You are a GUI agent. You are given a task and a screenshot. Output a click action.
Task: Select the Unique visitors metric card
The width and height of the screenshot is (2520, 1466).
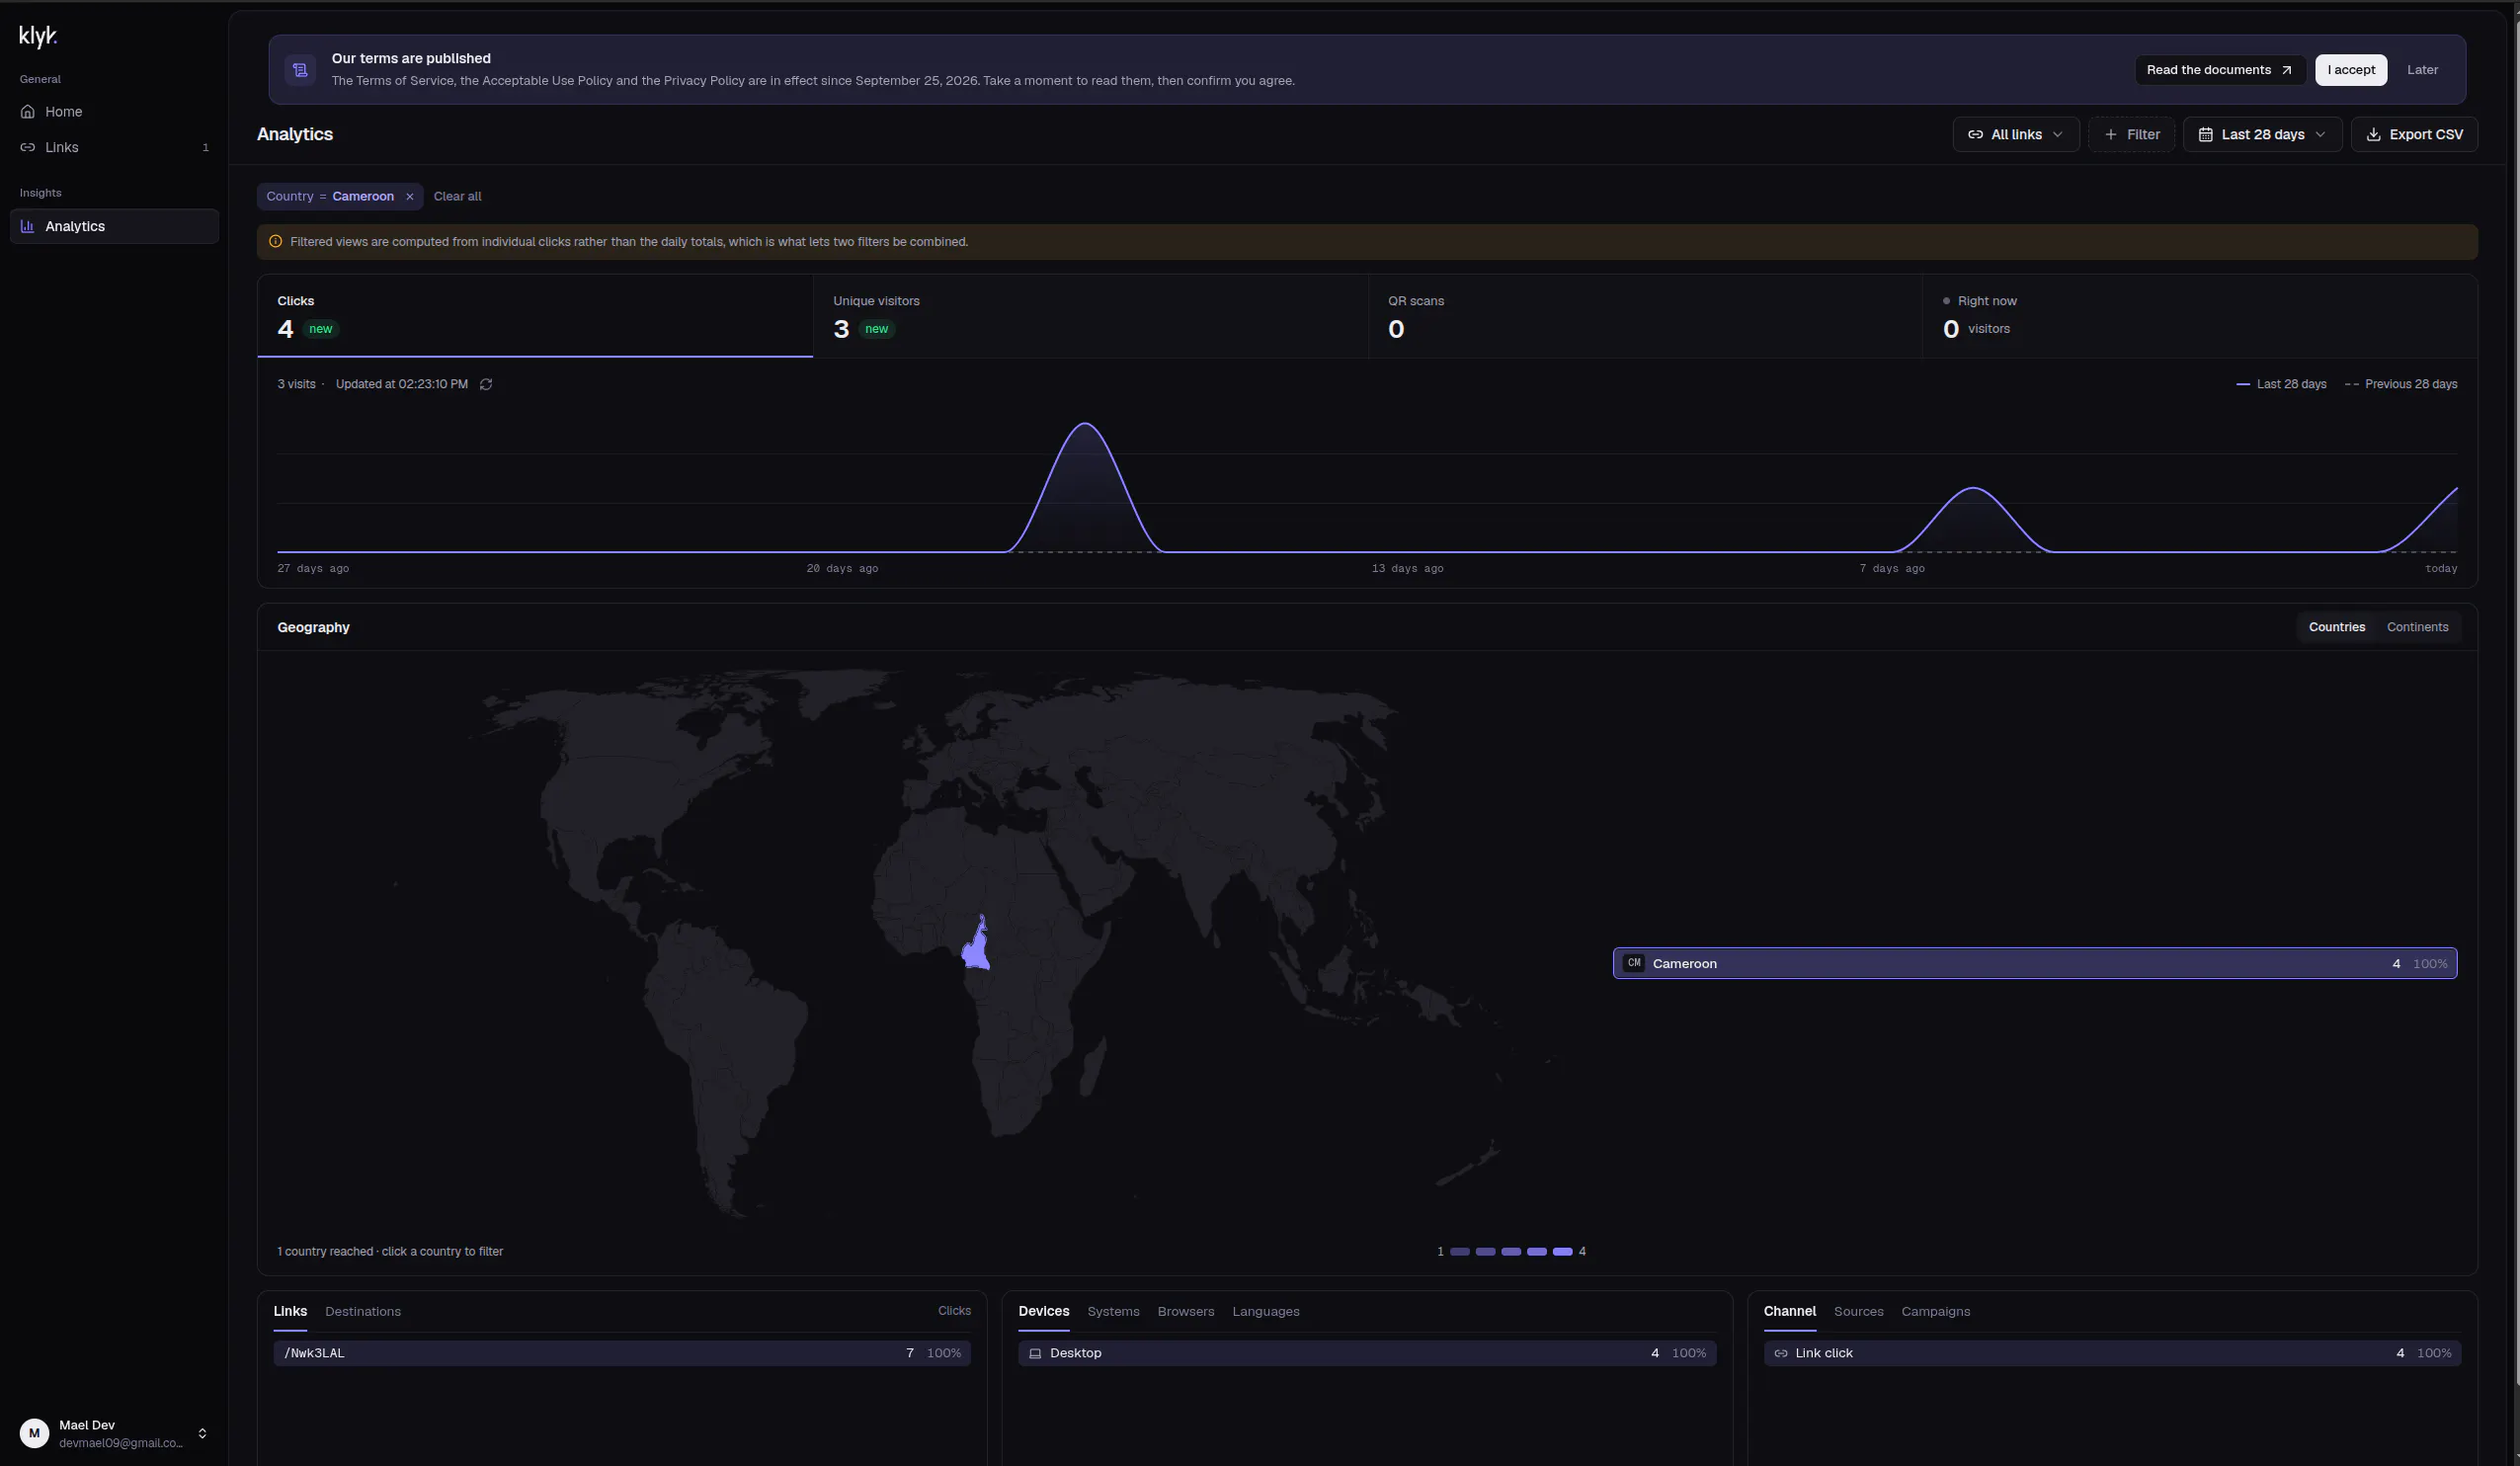coord(1090,316)
